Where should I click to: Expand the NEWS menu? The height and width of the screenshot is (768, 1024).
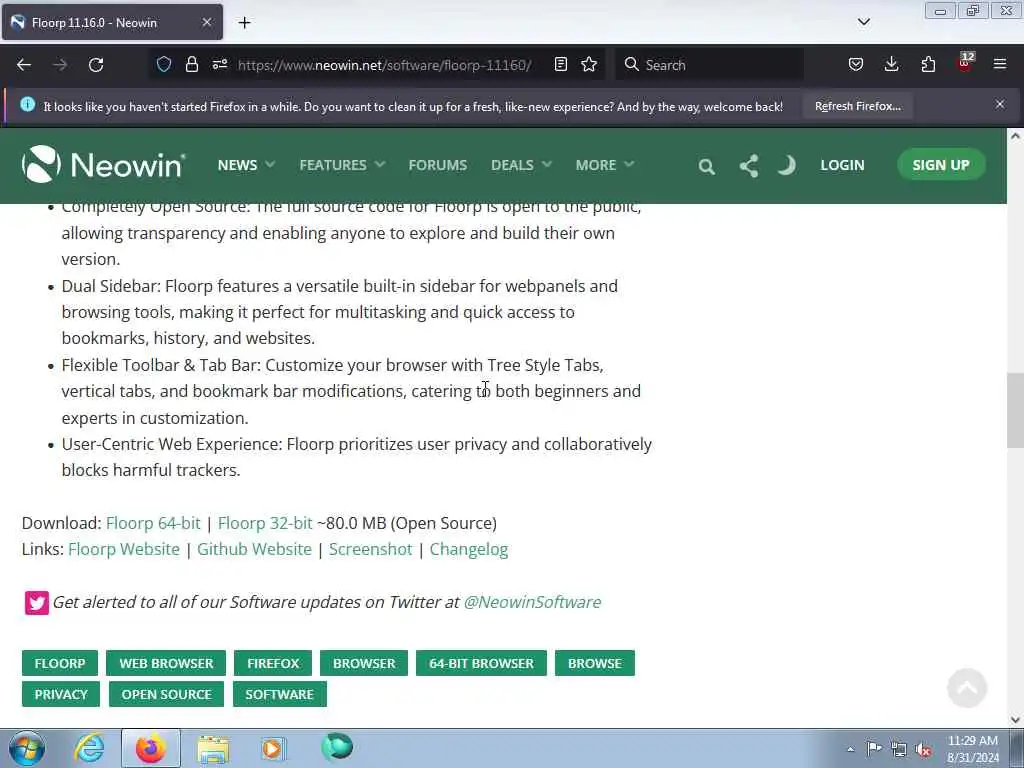click(x=246, y=165)
